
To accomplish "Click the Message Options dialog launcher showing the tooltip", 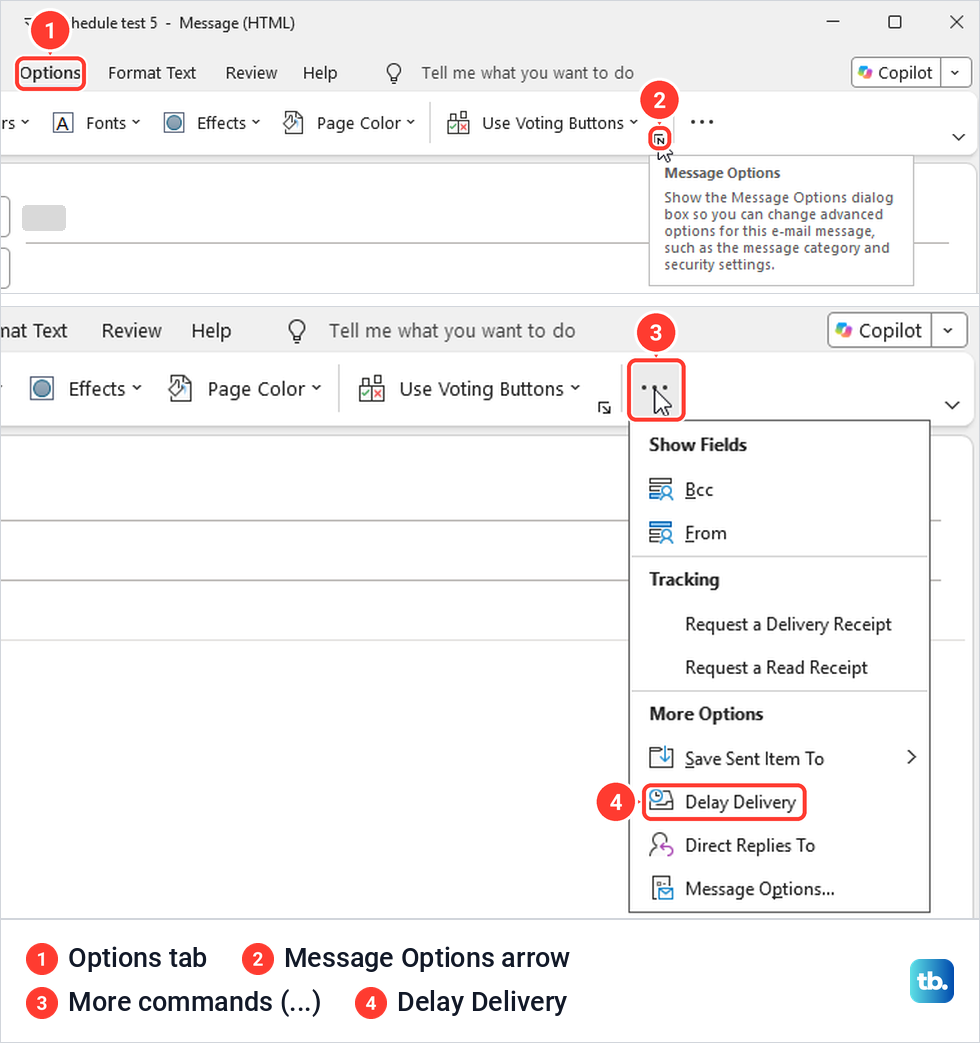I will pyautogui.click(x=659, y=139).
